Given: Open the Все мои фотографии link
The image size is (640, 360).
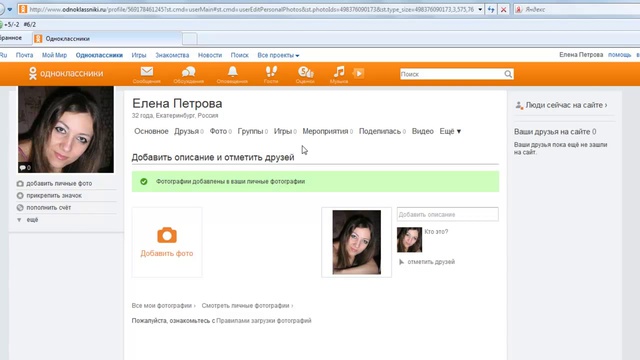Looking at the screenshot, I should [163, 306].
